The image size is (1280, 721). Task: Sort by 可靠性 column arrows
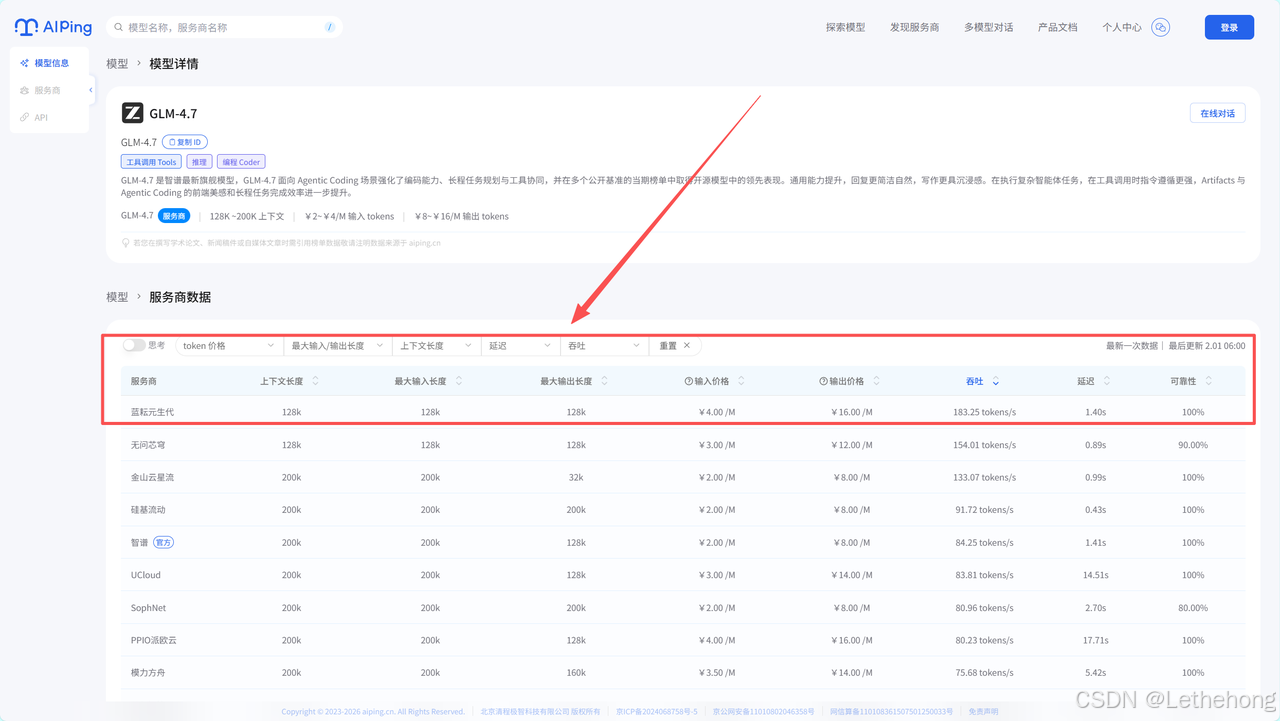tap(1208, 381)
